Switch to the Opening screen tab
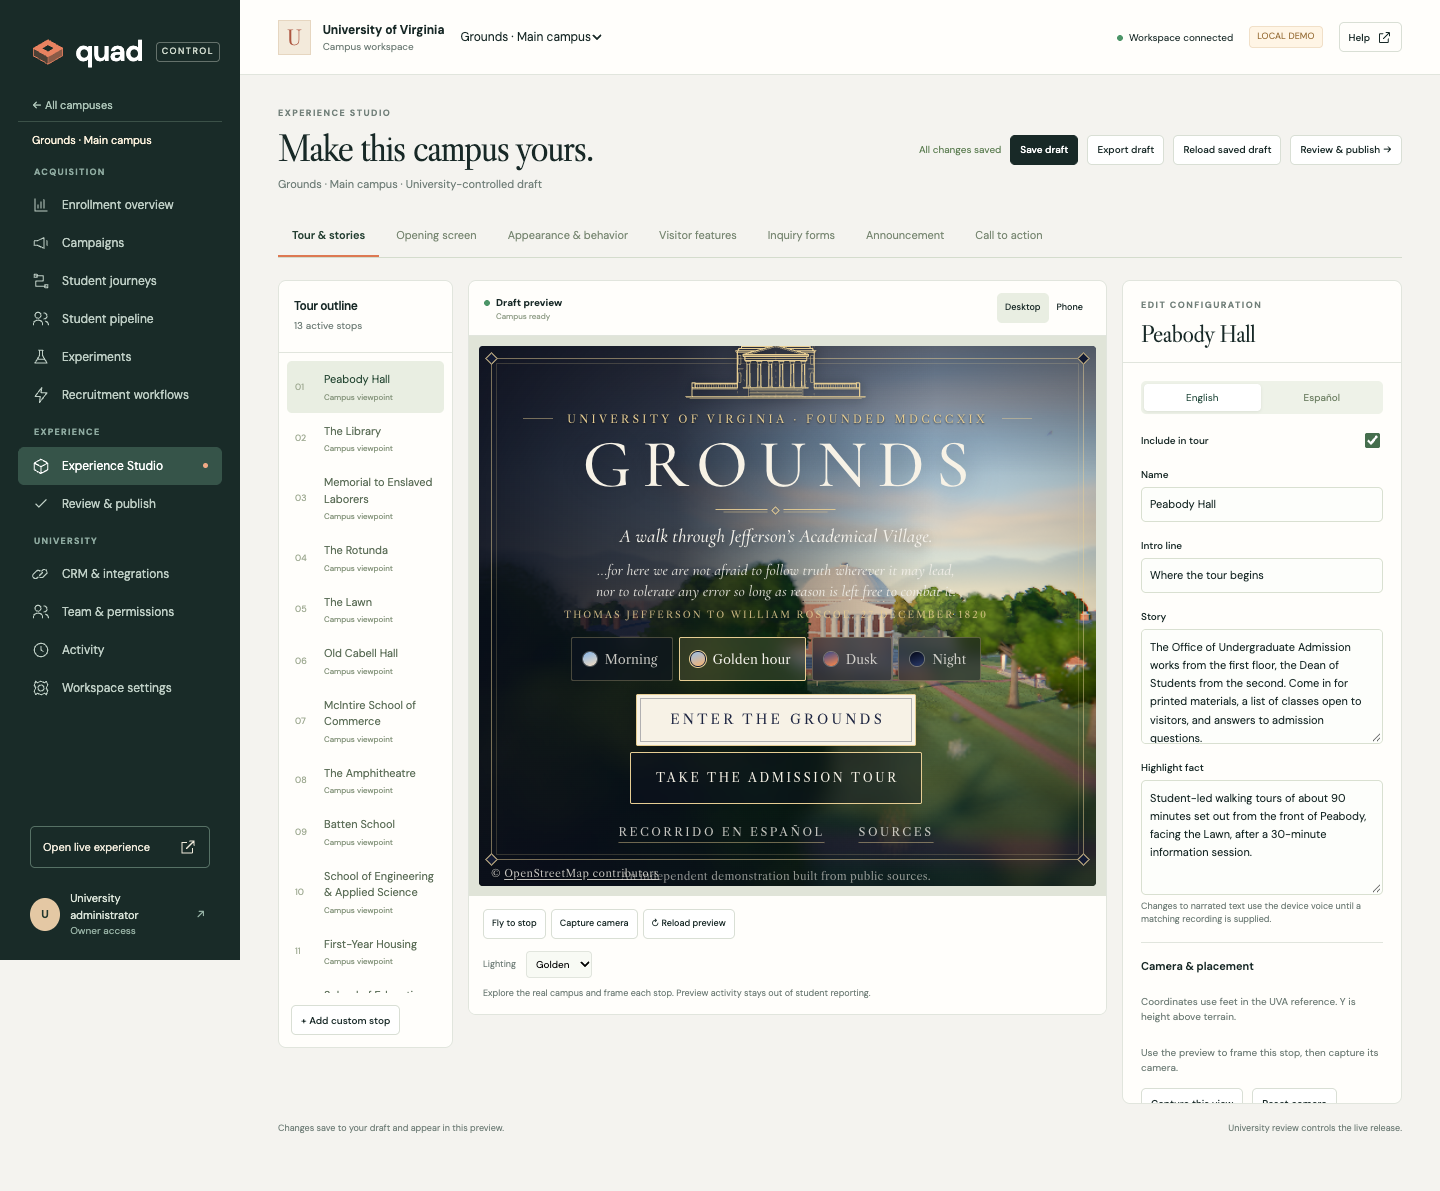 [436, 236]
